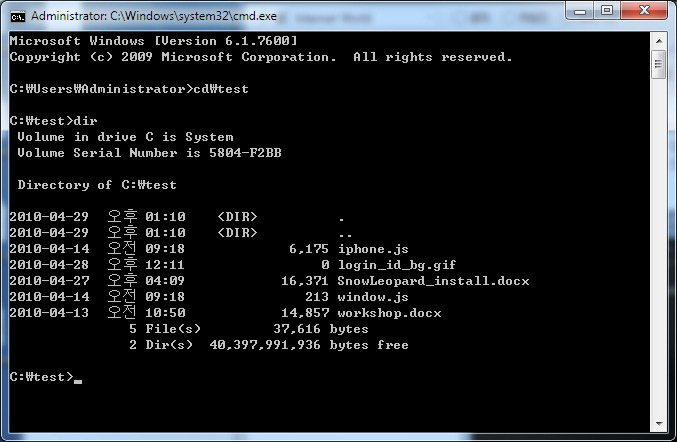677x442 pixels.
Task: Click the file name 'iphone.js'
Action: point(373,249)
